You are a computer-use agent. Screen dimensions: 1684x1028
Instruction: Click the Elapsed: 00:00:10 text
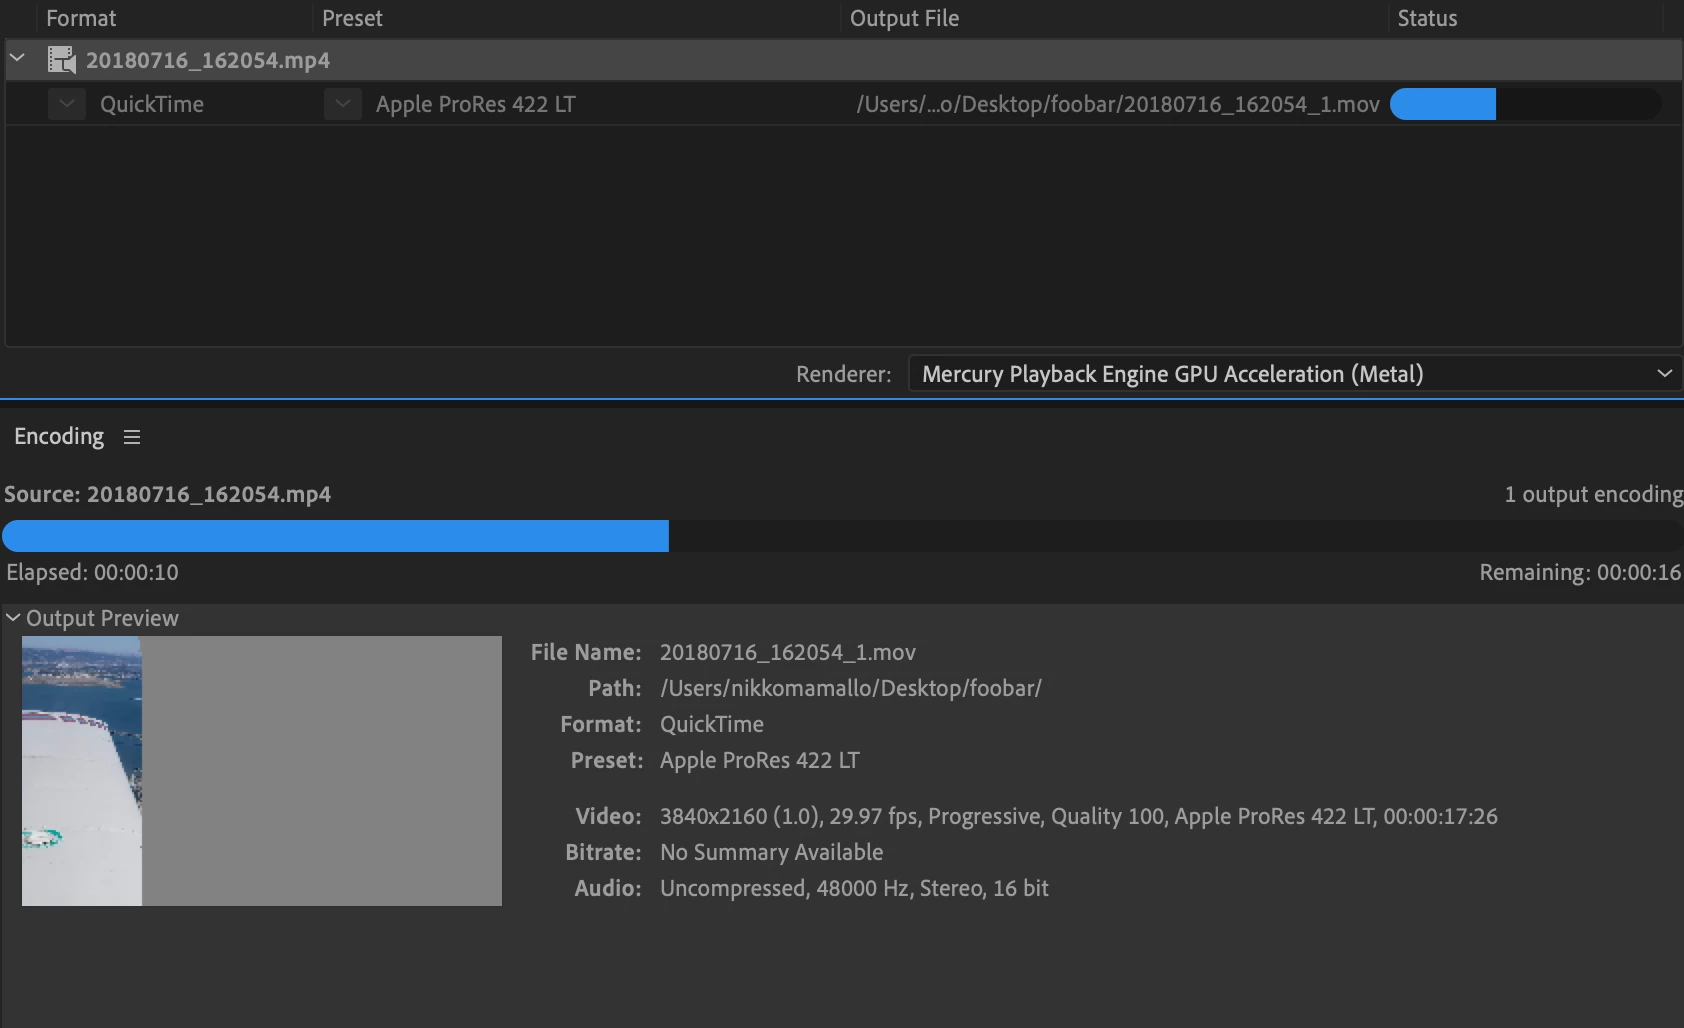(x=93, y=572)
